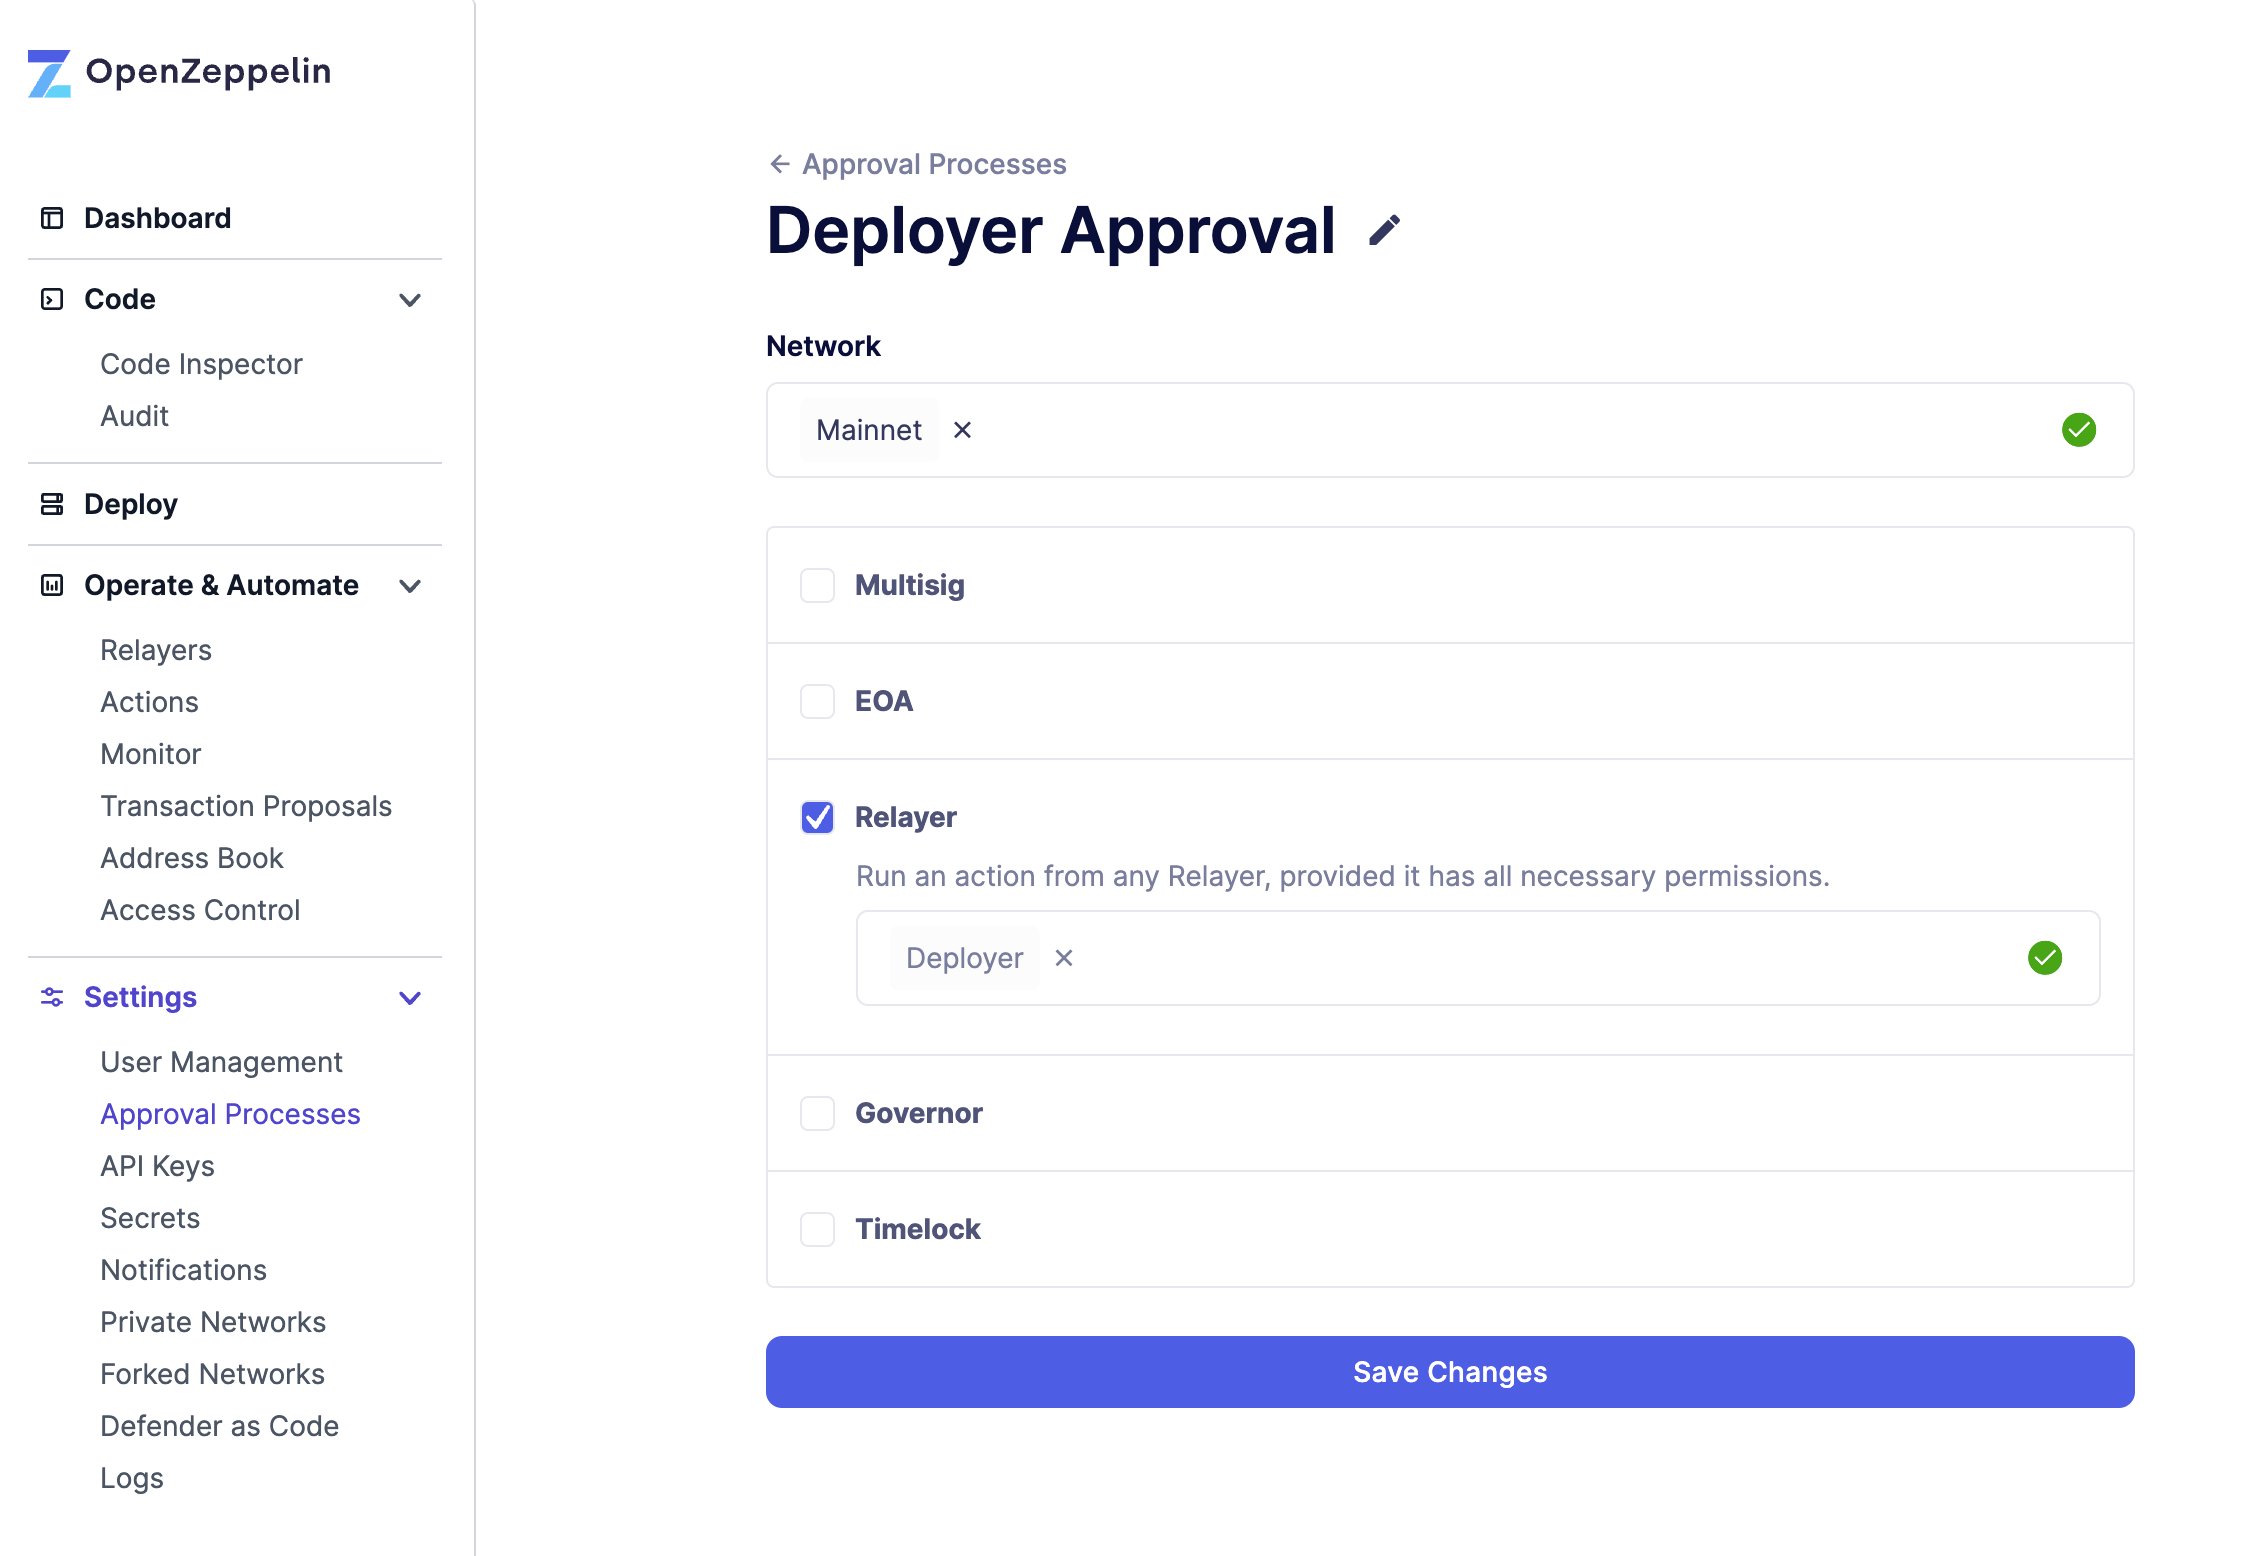
Task: Open the Approval Processes menu item
Action: (x=230, y=1113)
